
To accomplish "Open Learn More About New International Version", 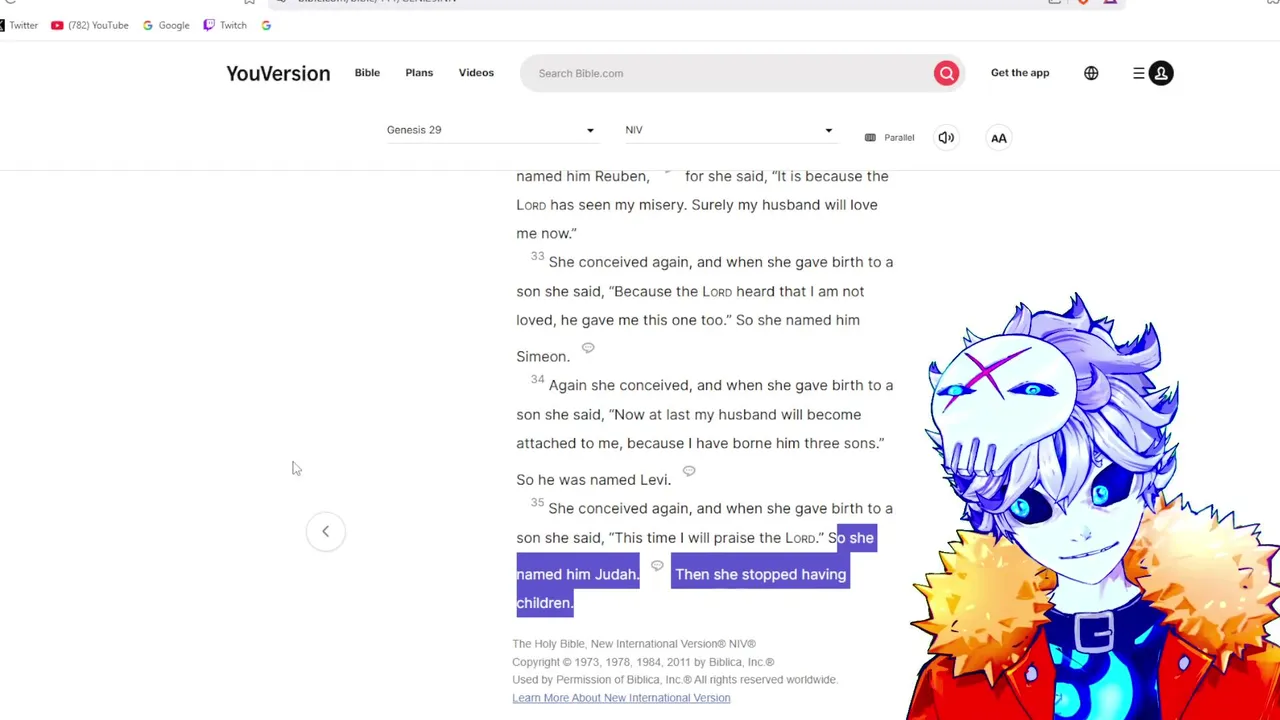I will 621,698.
